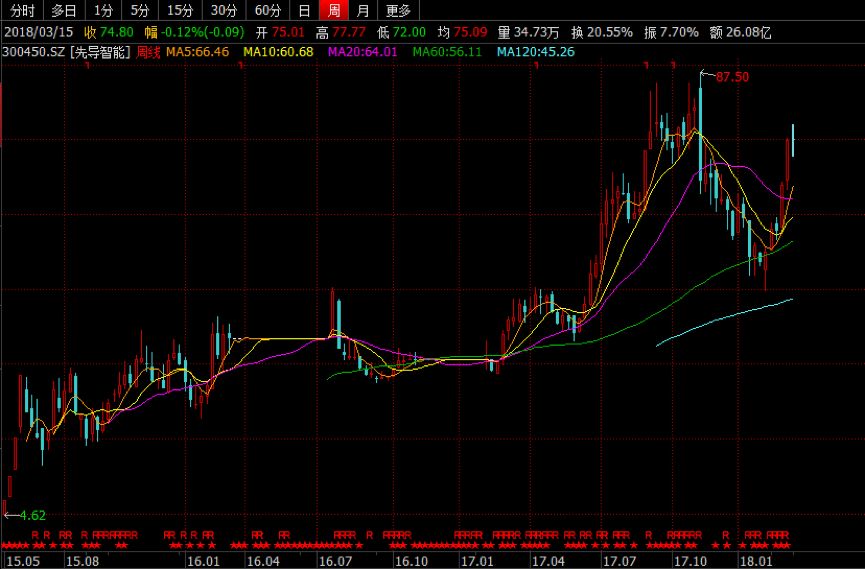The width and height of the screenshot is (865, 569).
Task: Switch to the 日 daily chart tab
Action: coord(304,10)
